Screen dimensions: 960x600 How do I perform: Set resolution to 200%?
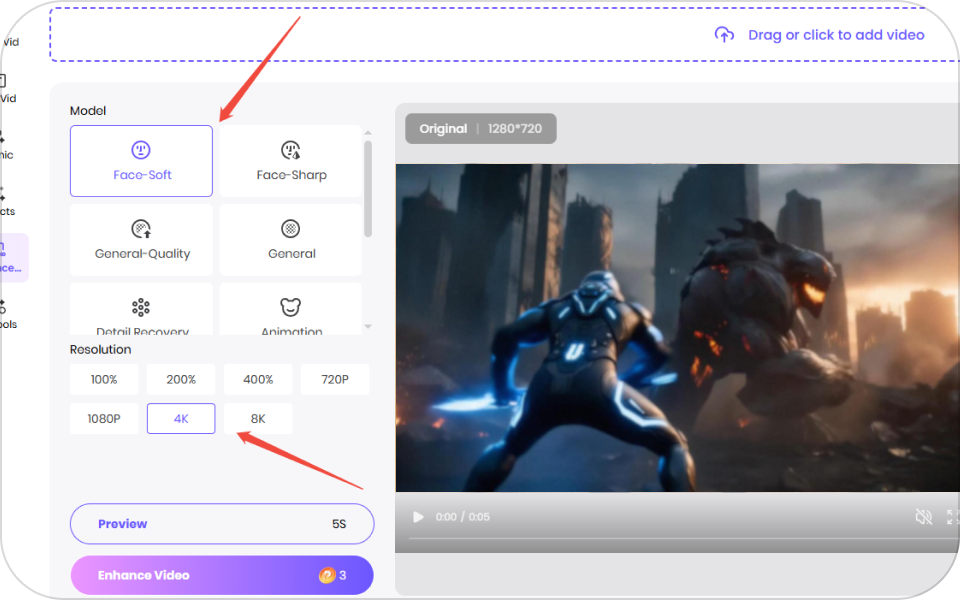click(181, 380)
